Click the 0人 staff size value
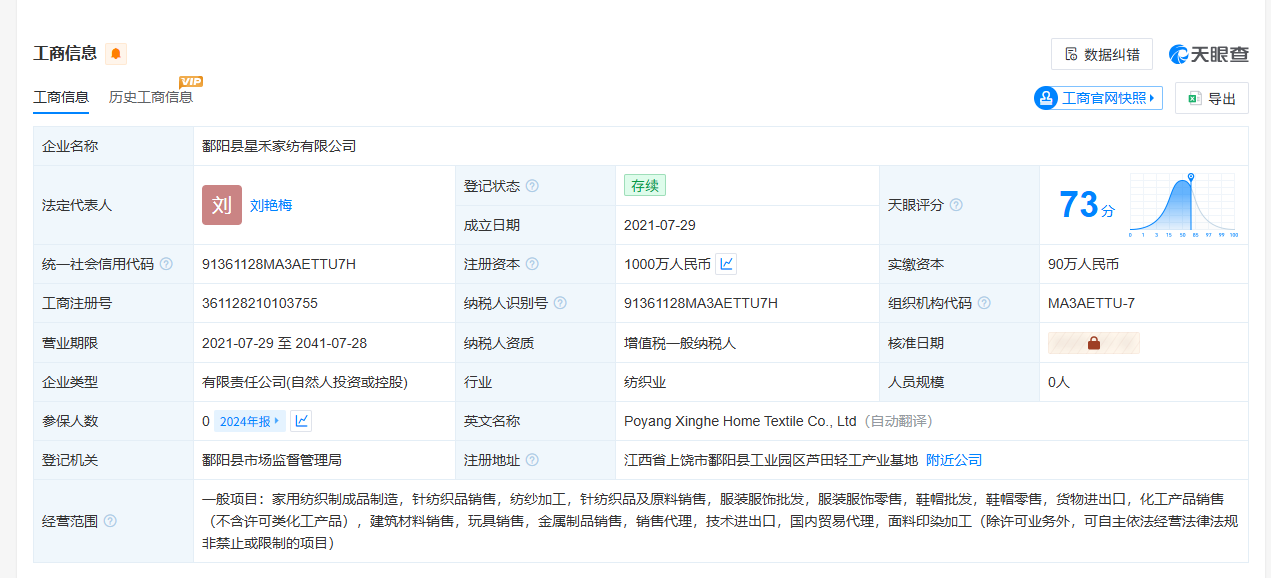The height and width of the screenshot is (578, 1271). pos(1059,382)
